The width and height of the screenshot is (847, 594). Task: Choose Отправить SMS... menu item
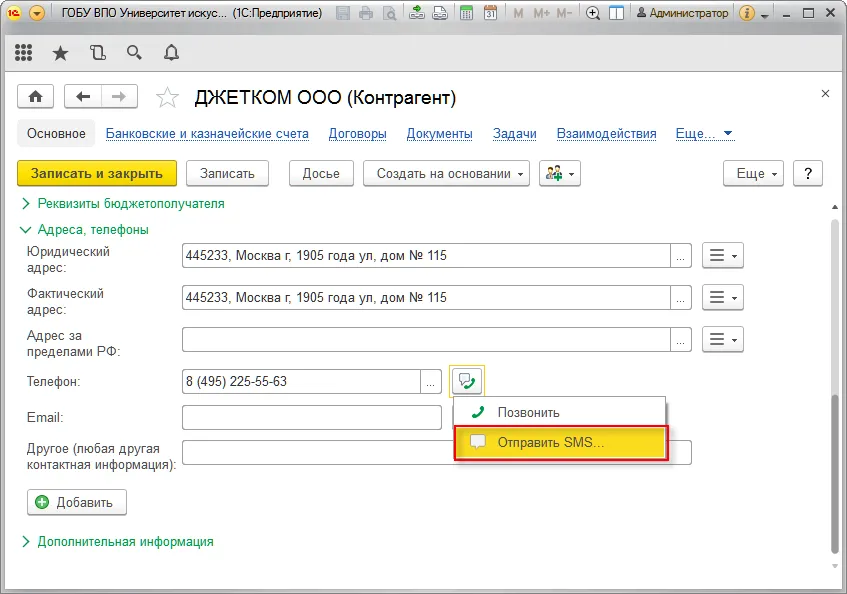click(561, 443)
